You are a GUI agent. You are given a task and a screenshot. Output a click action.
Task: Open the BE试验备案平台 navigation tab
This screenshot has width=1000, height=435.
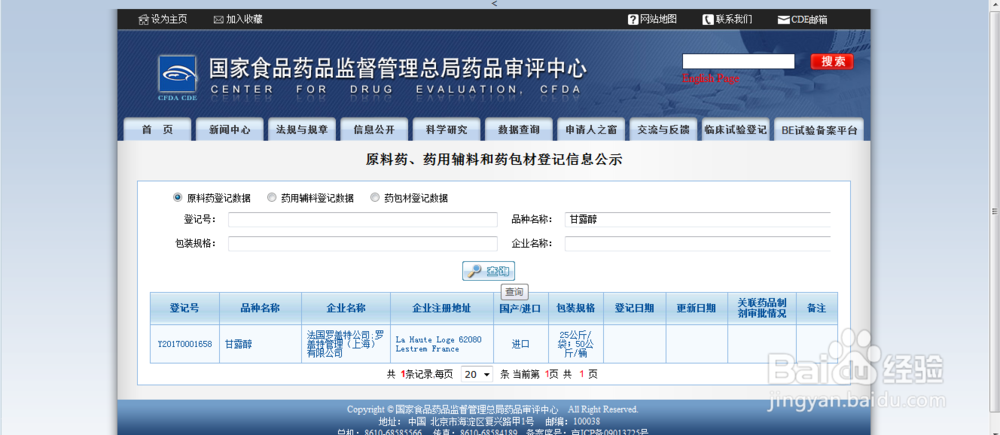coord(819,129)
